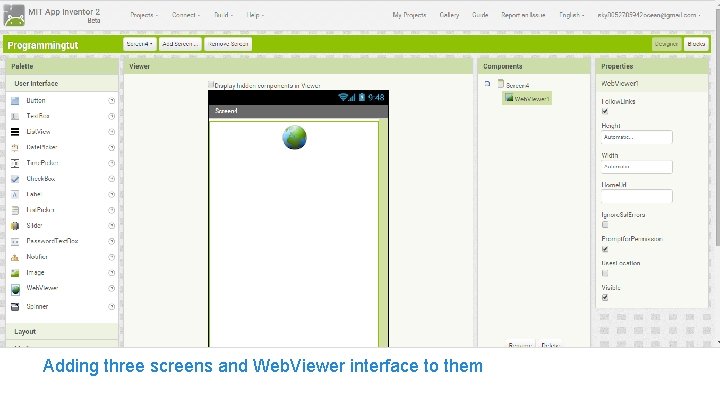Open the Screen4 selector dropdown
This screenshot has width=720, height=405.
click(139, 44)
